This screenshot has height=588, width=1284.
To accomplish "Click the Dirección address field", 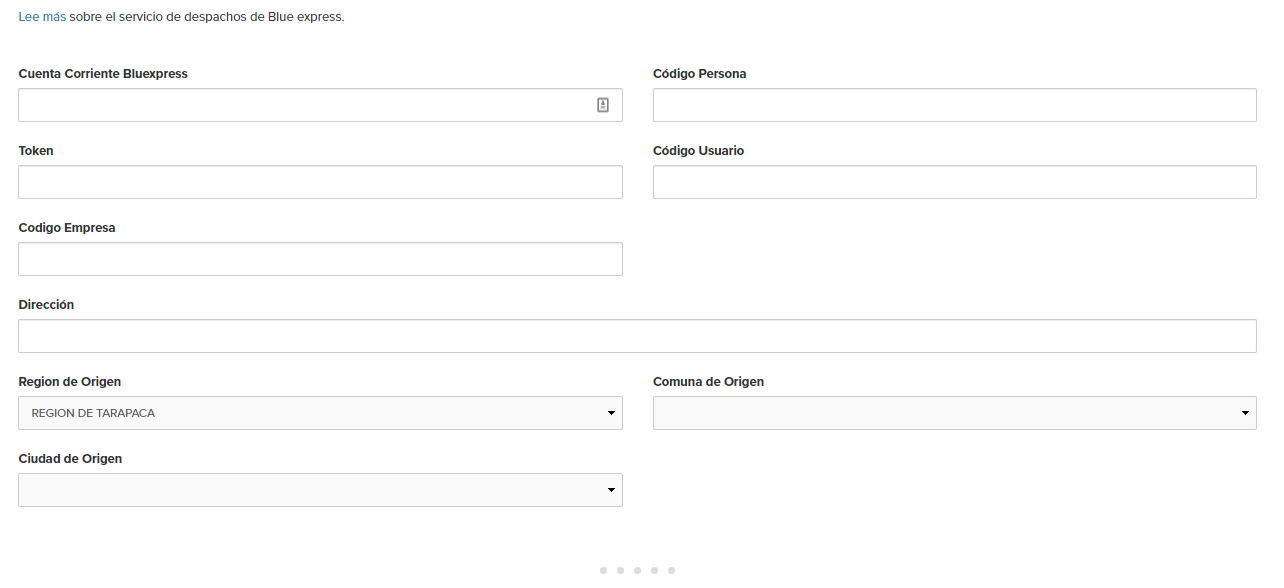I will [x=637, y=336].
